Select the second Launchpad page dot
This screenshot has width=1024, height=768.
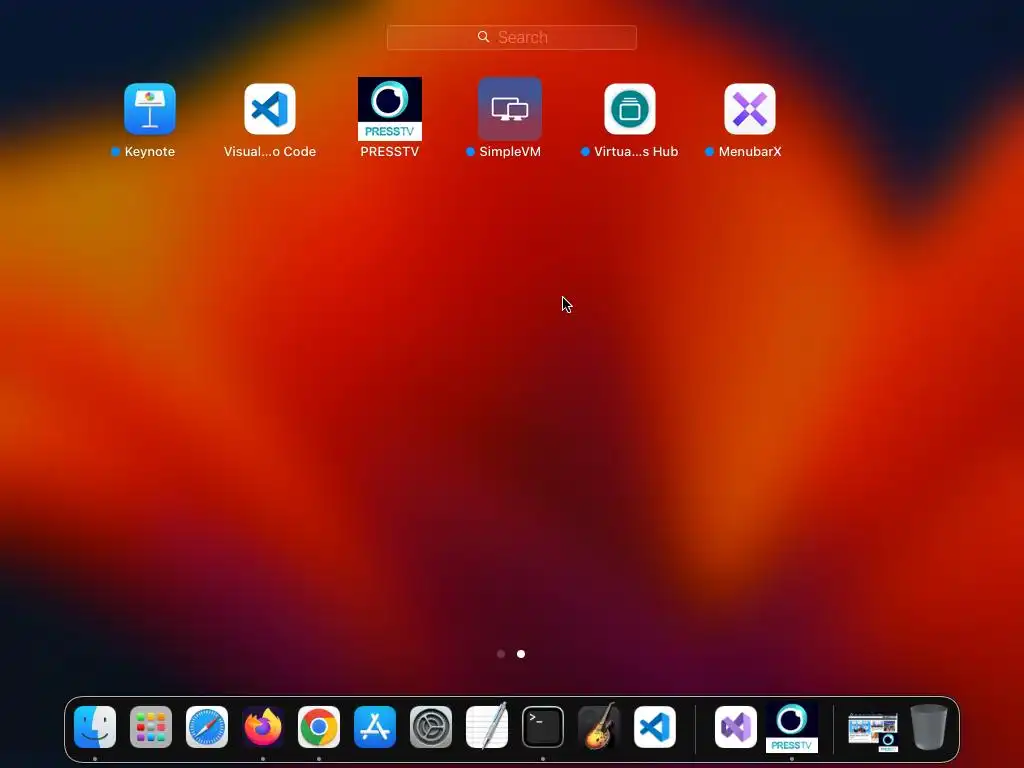pyautogui.click(x=521, y=654)
